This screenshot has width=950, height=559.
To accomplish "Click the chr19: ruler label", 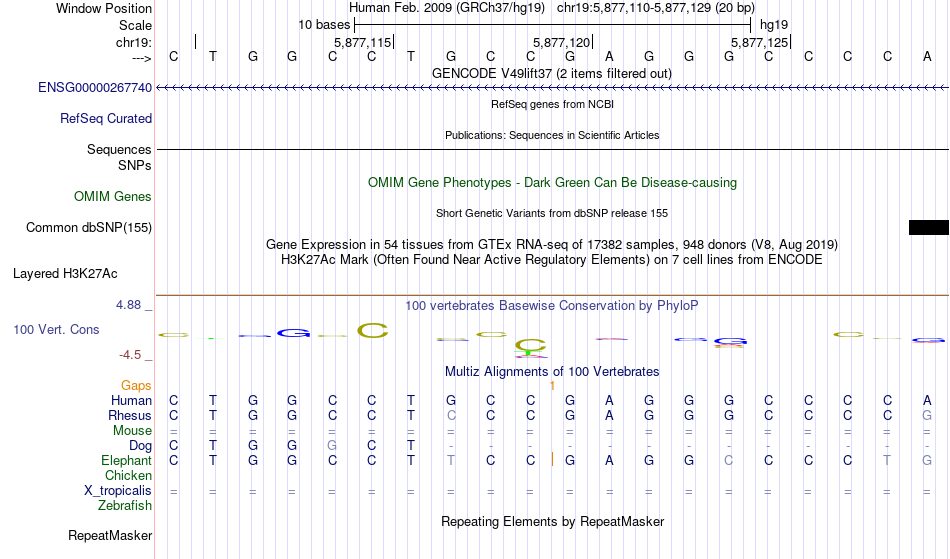I will pyautogui.click(x=134, y=42).
